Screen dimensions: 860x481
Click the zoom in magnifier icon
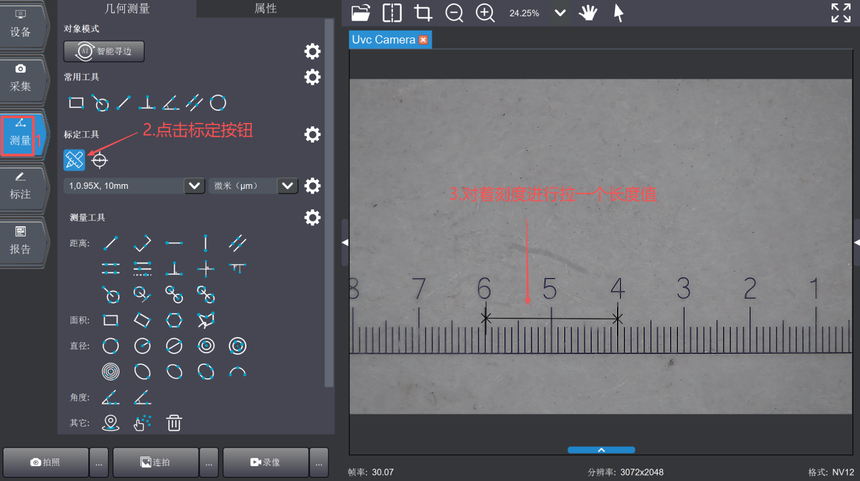tap(486, 13)
